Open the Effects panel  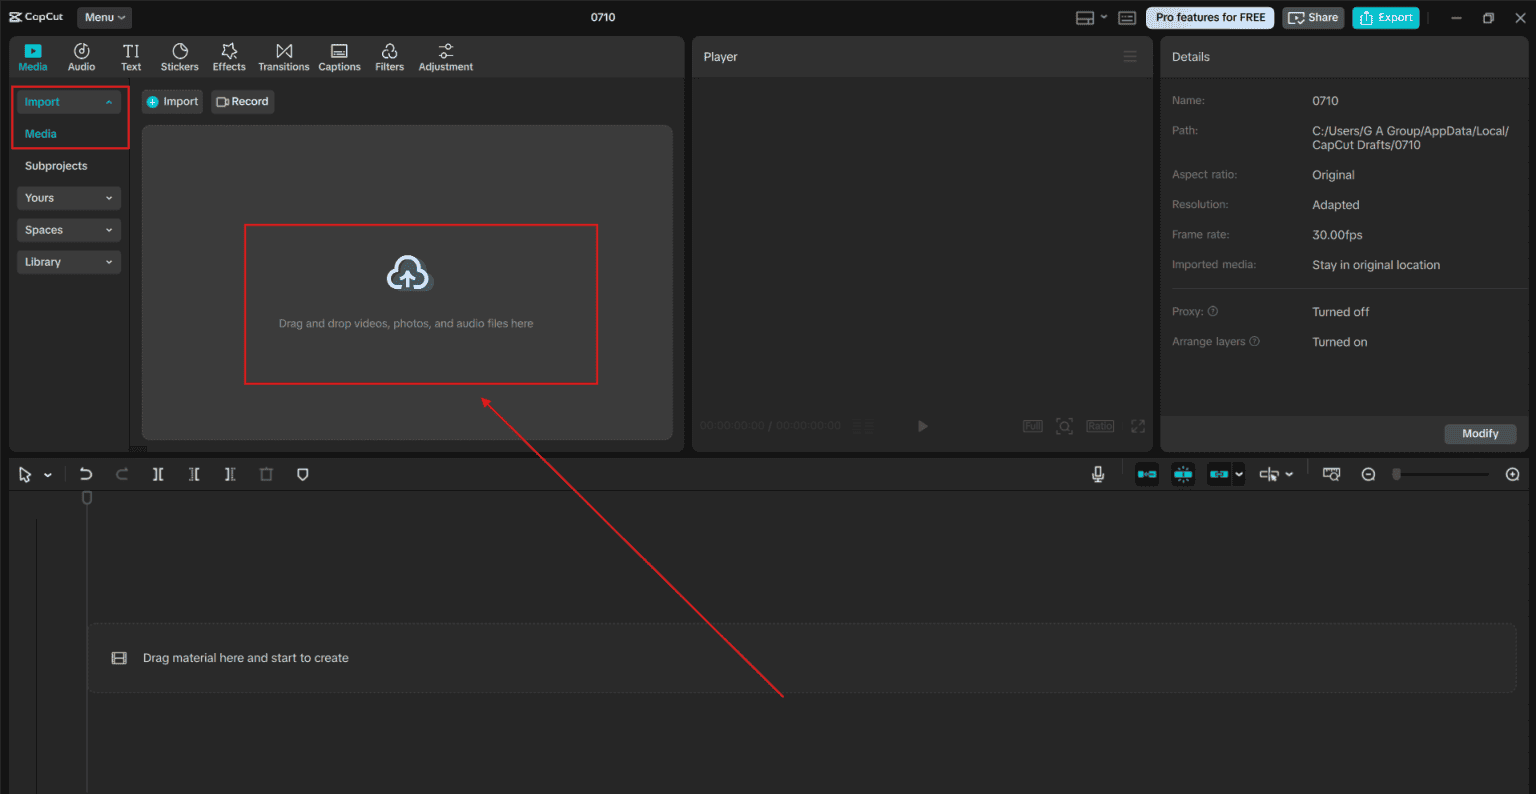point(229,55)
